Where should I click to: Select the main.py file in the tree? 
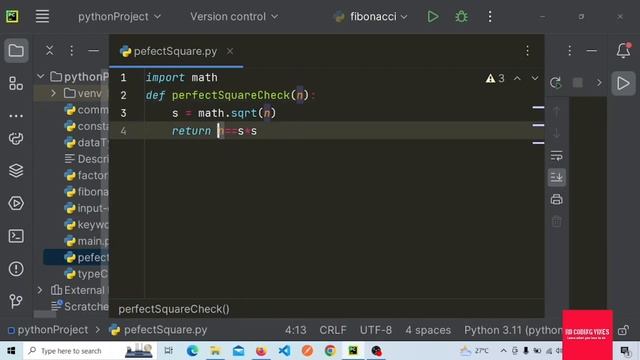[87, 241]
